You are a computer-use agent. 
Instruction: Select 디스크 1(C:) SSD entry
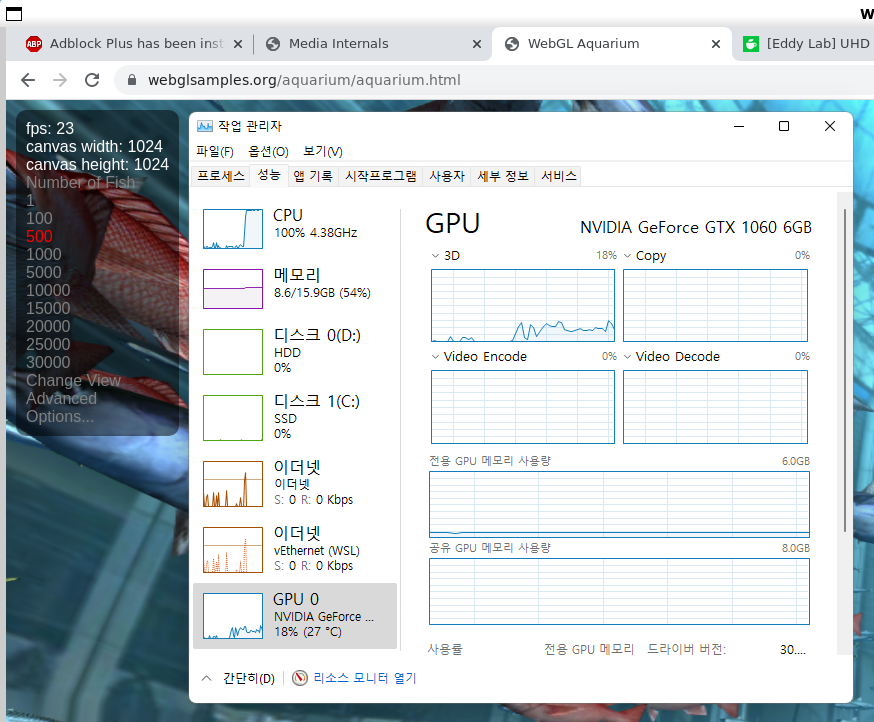[295, 418]
